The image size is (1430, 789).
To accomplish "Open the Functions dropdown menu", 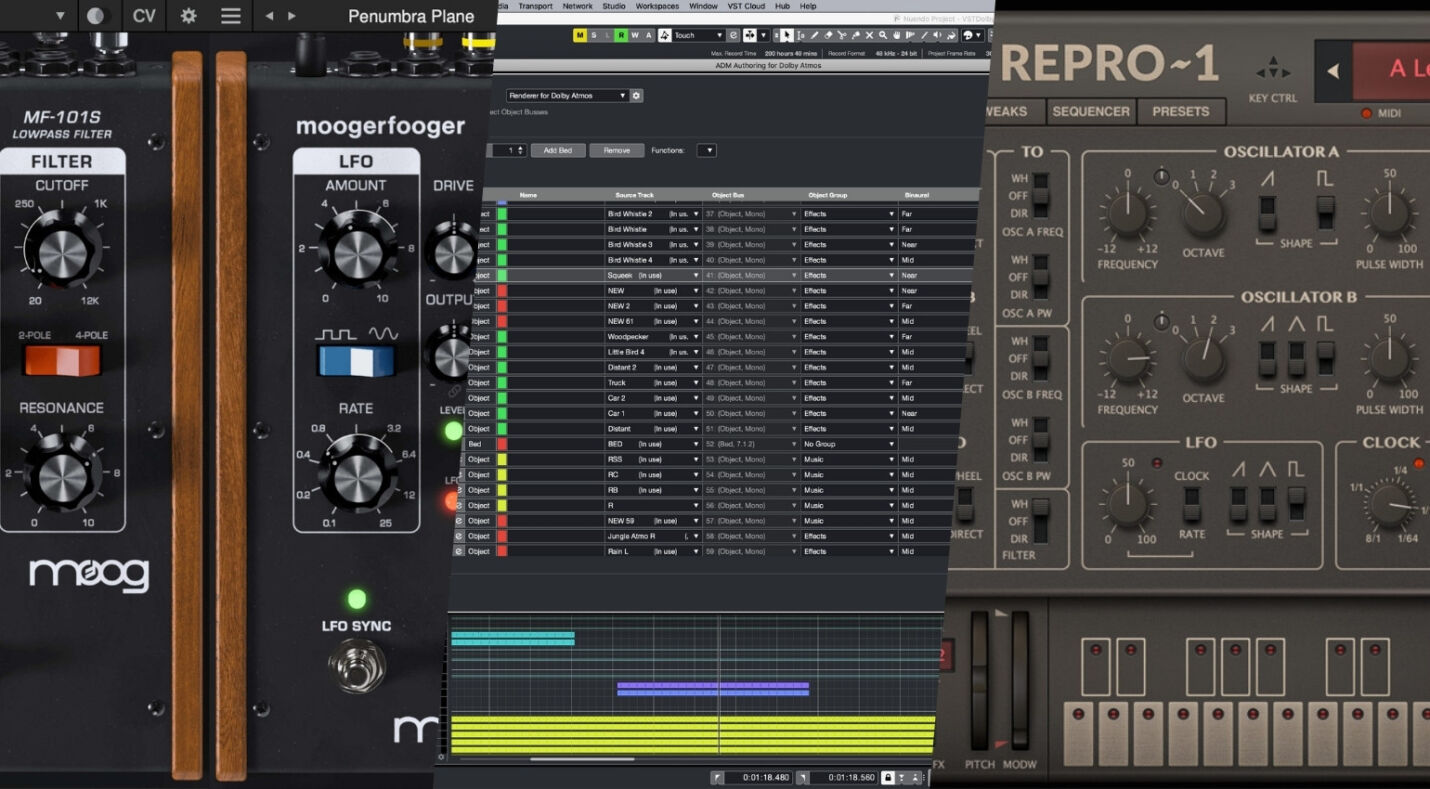I will coord(708,150).
